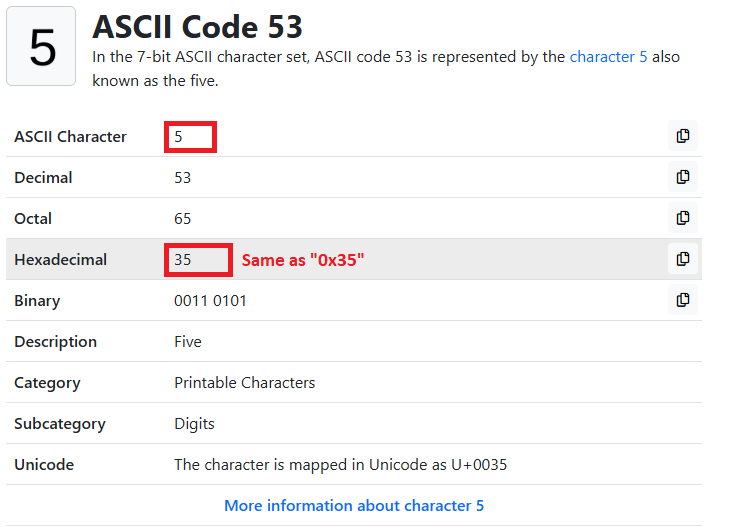Image resolution: width=749 pixels, height=531 pixels.
Task: Click the Octal value 65
Action: point(182,219)
